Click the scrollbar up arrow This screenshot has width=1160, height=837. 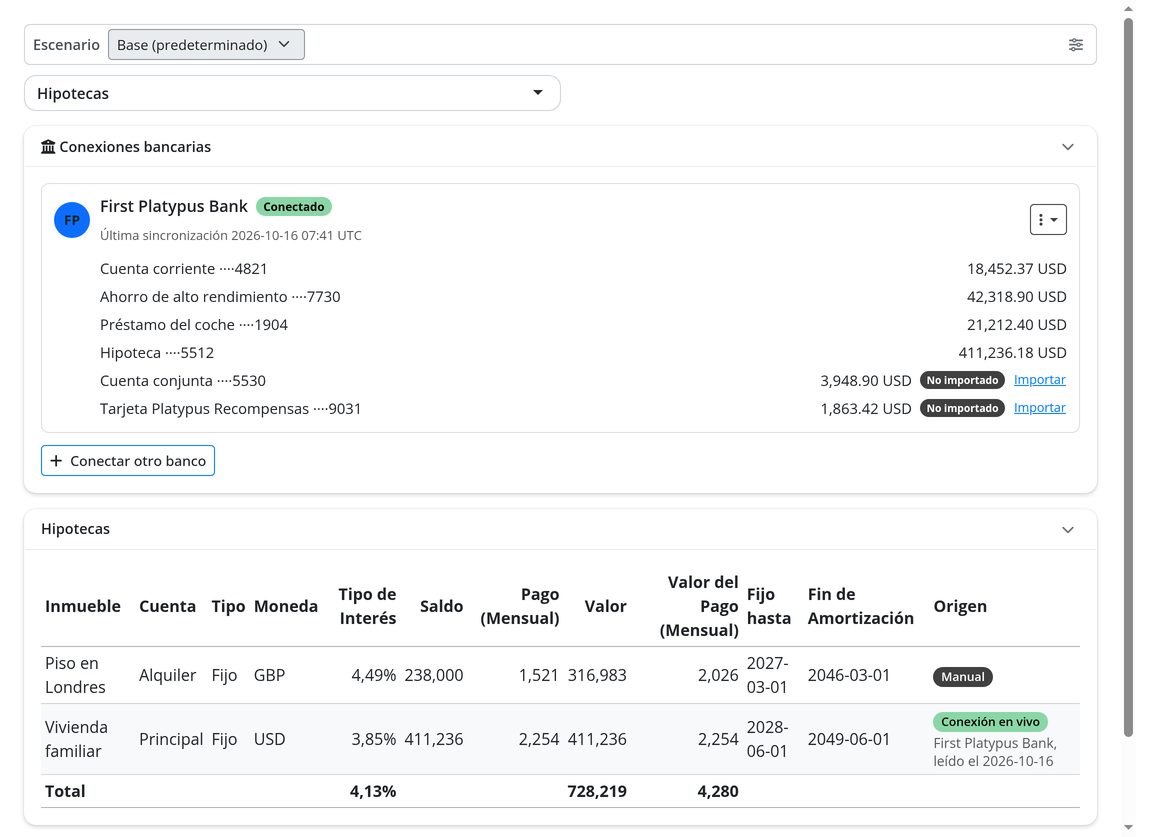[x=1128, y=8]
